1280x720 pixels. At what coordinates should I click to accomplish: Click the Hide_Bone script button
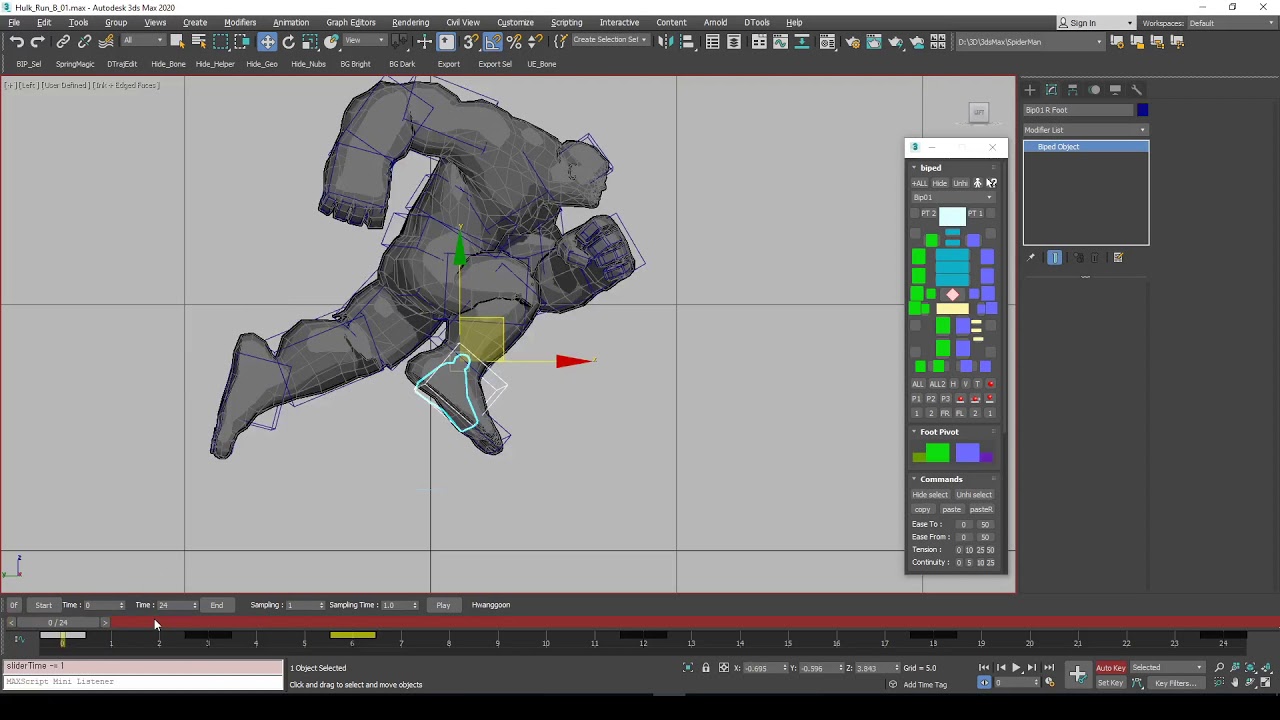point(168,64)
